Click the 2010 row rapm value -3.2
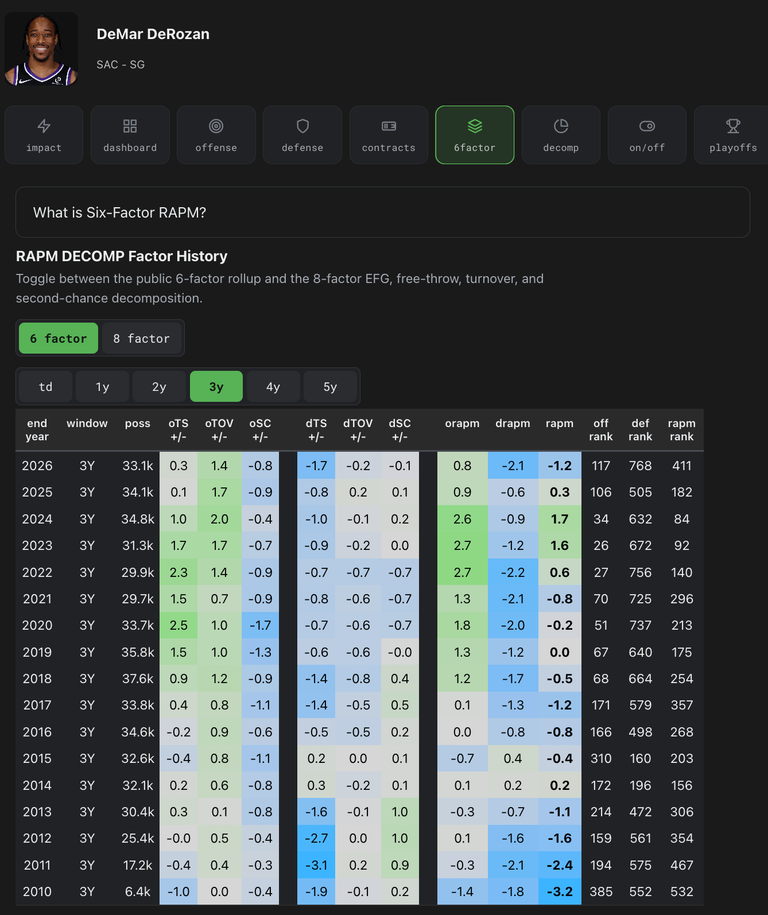768x915 pixels. pyautogui.click(x=560, y=892)
